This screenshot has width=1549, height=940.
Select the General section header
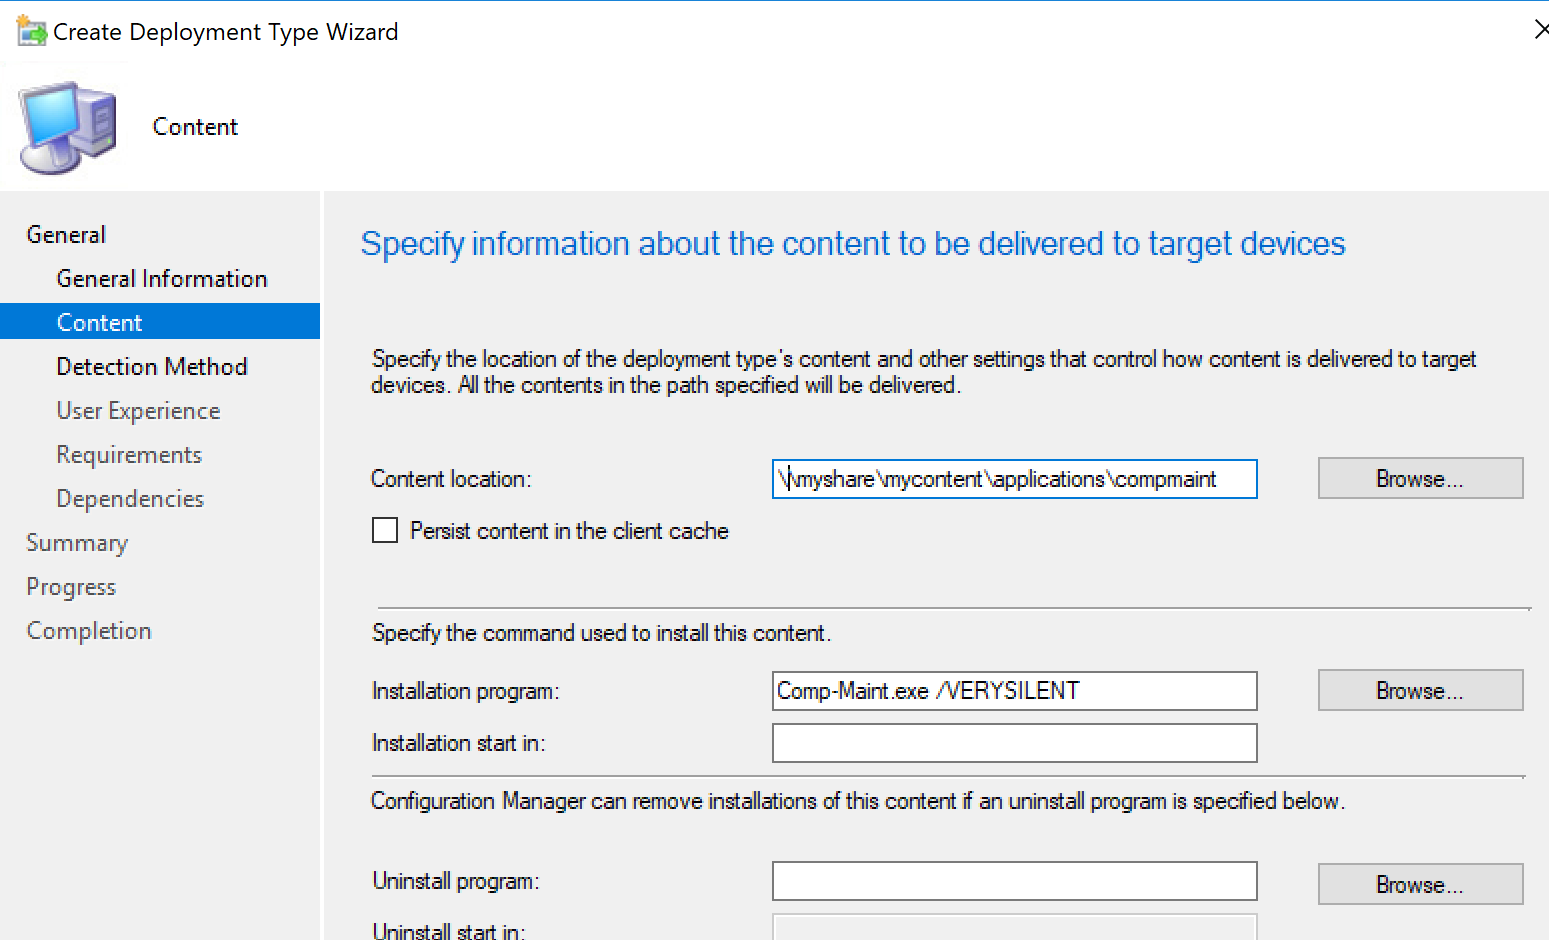(x=65, y=233)
